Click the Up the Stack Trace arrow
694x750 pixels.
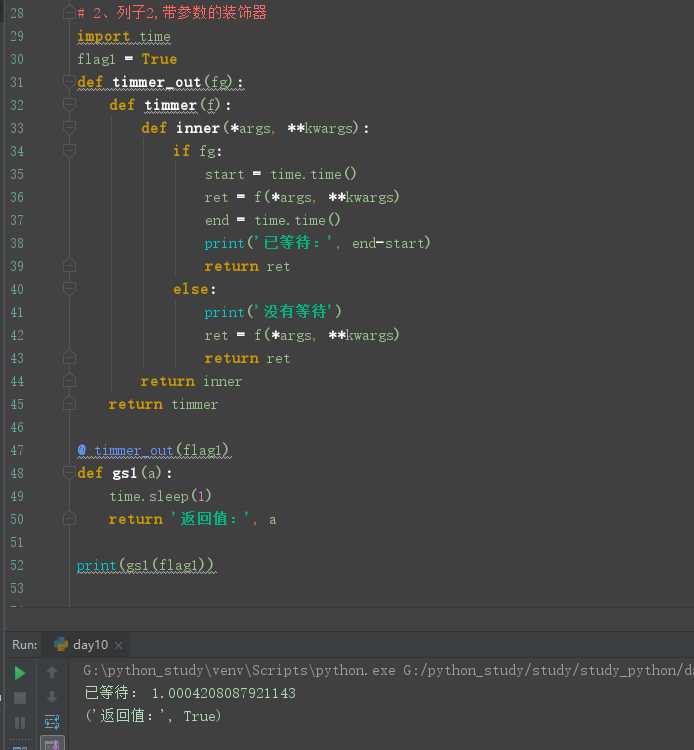point(52,672)
